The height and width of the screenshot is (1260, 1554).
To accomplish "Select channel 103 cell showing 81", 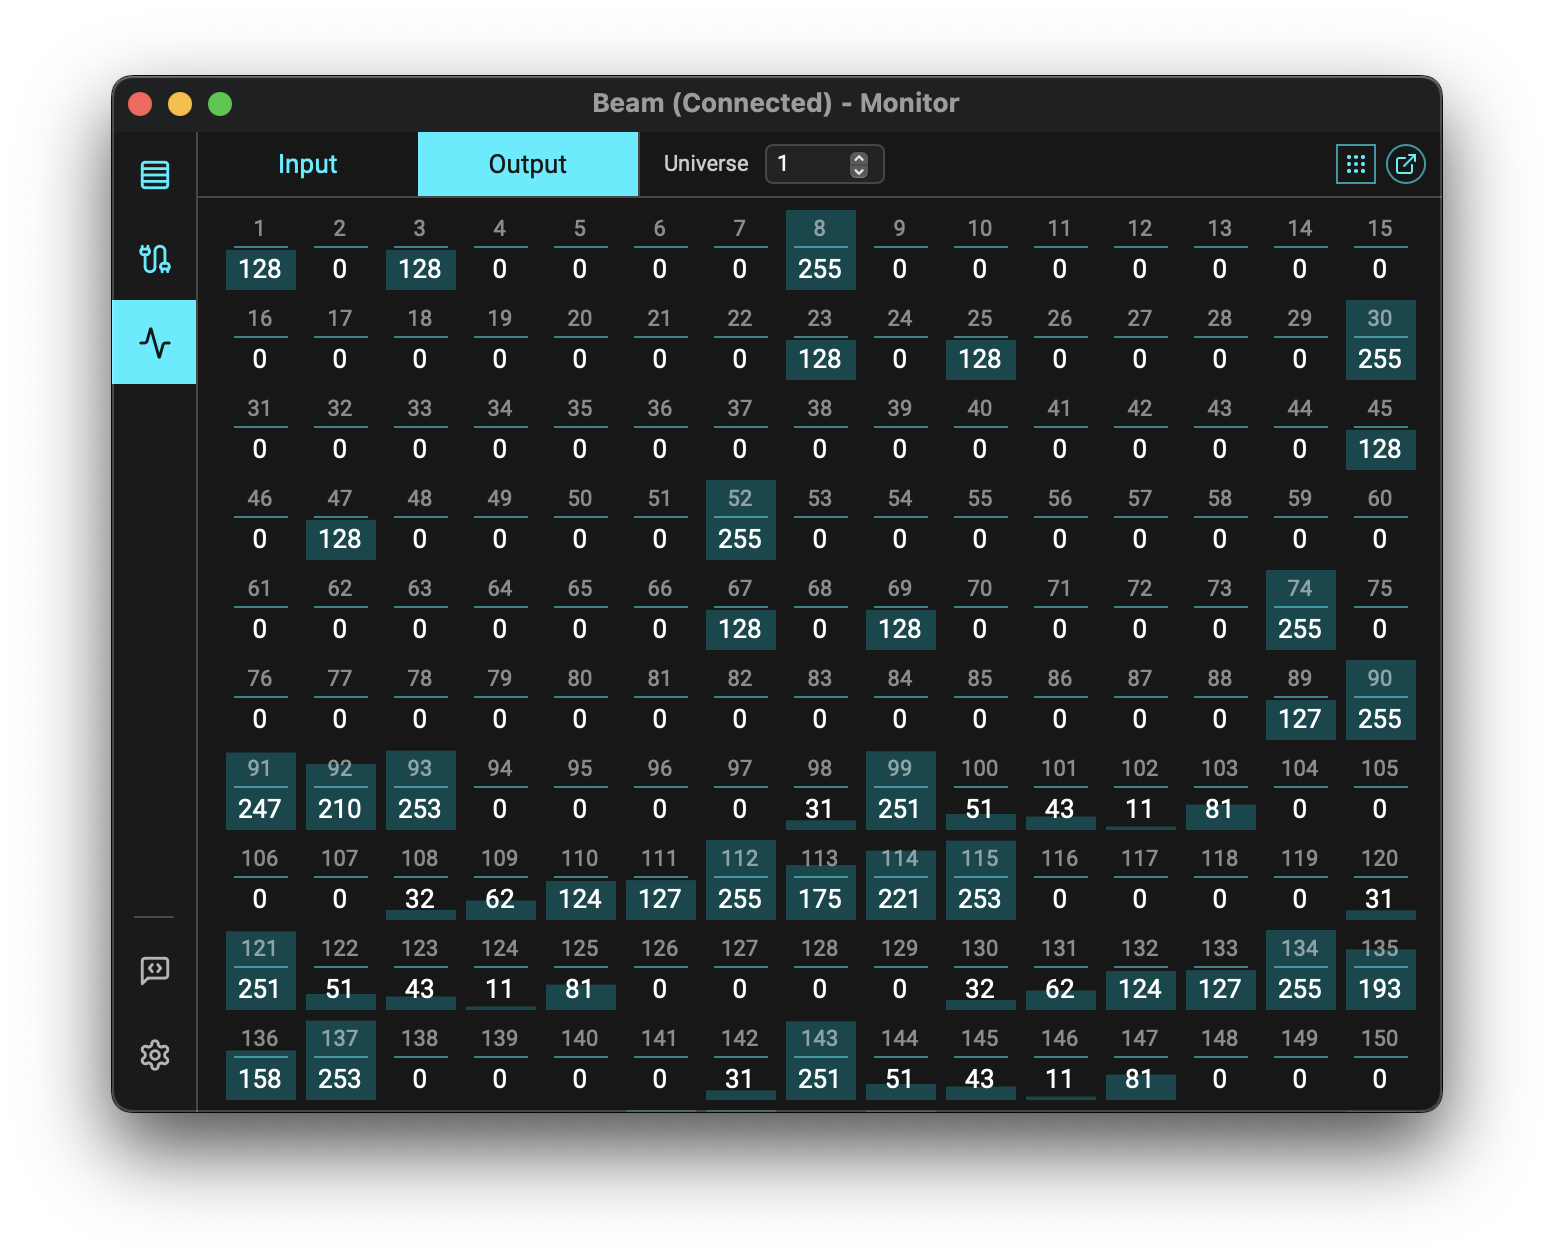I will 1220,790.
